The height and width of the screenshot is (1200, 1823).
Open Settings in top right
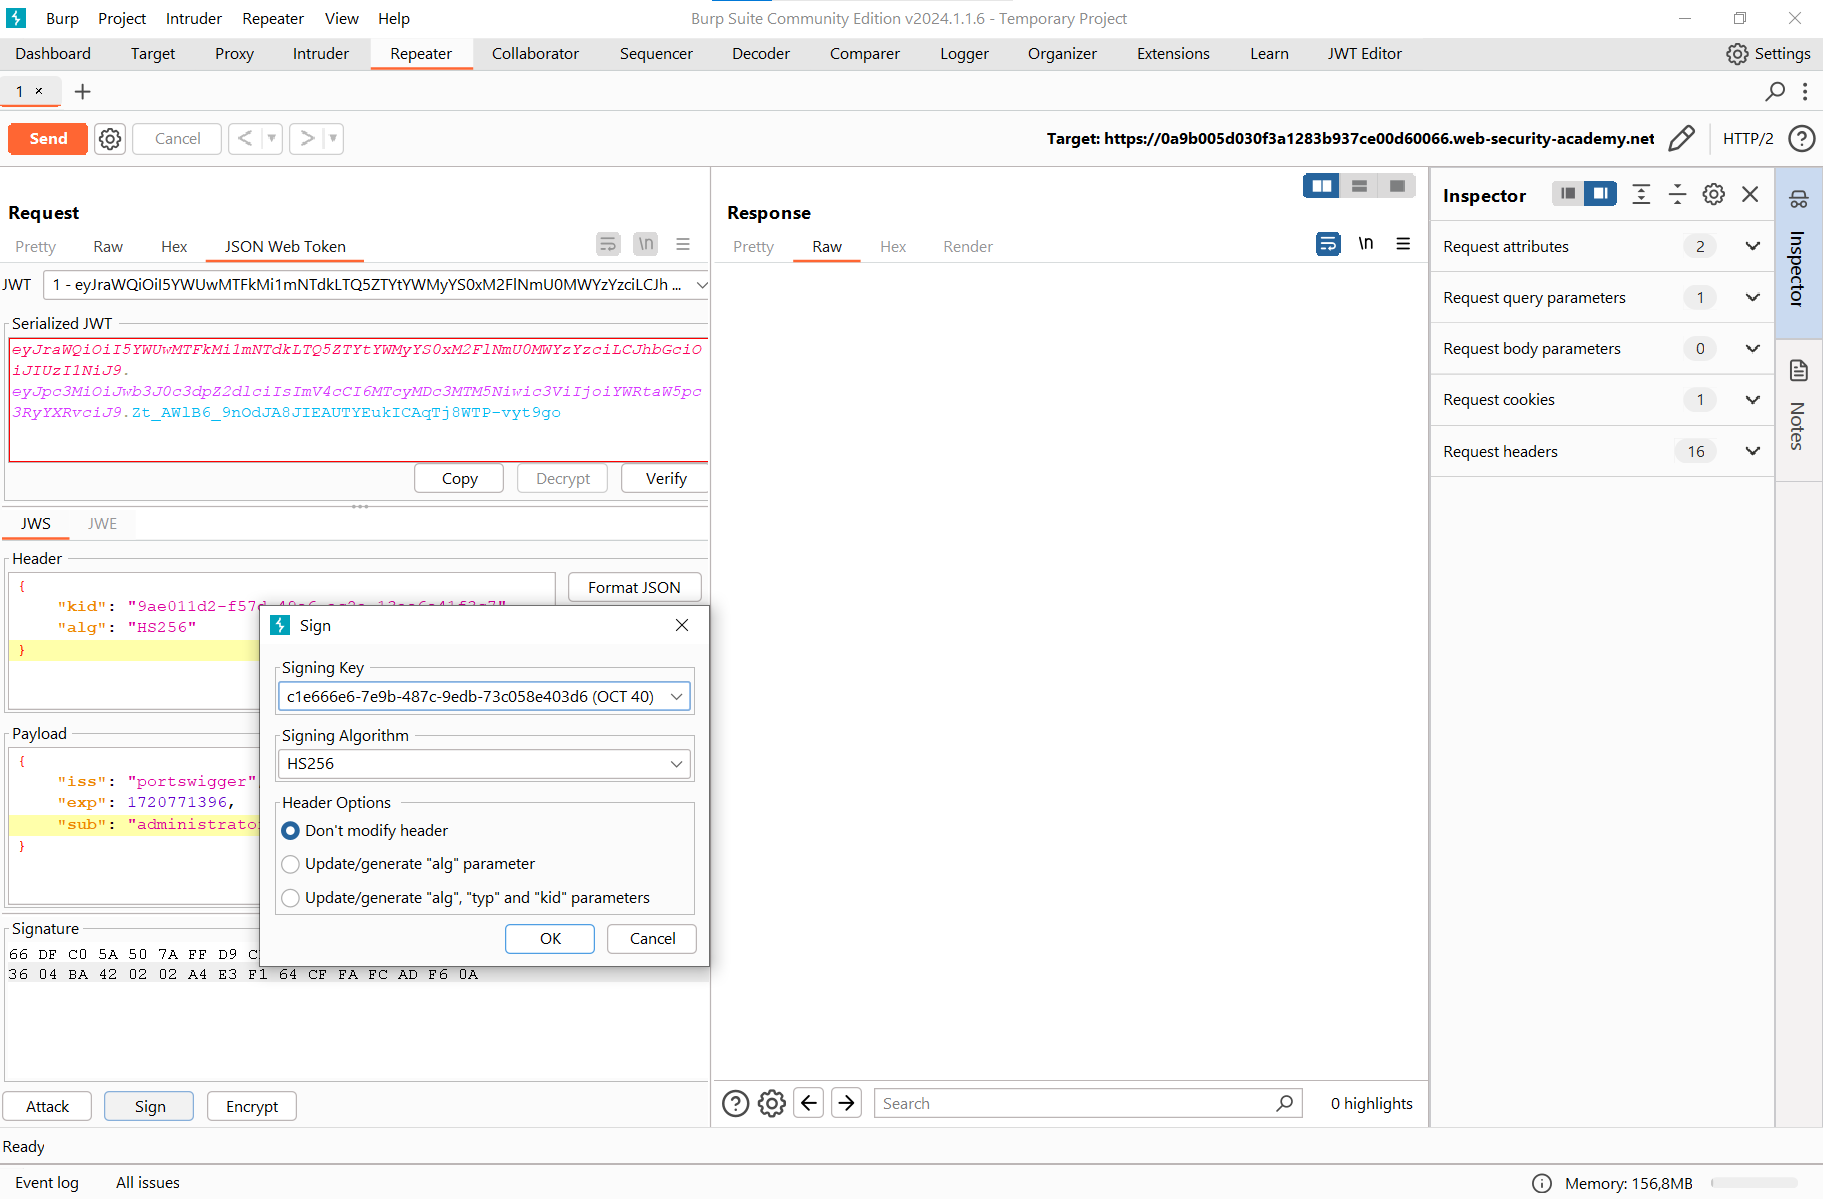pyautogui.click(x=1768, y=54)
